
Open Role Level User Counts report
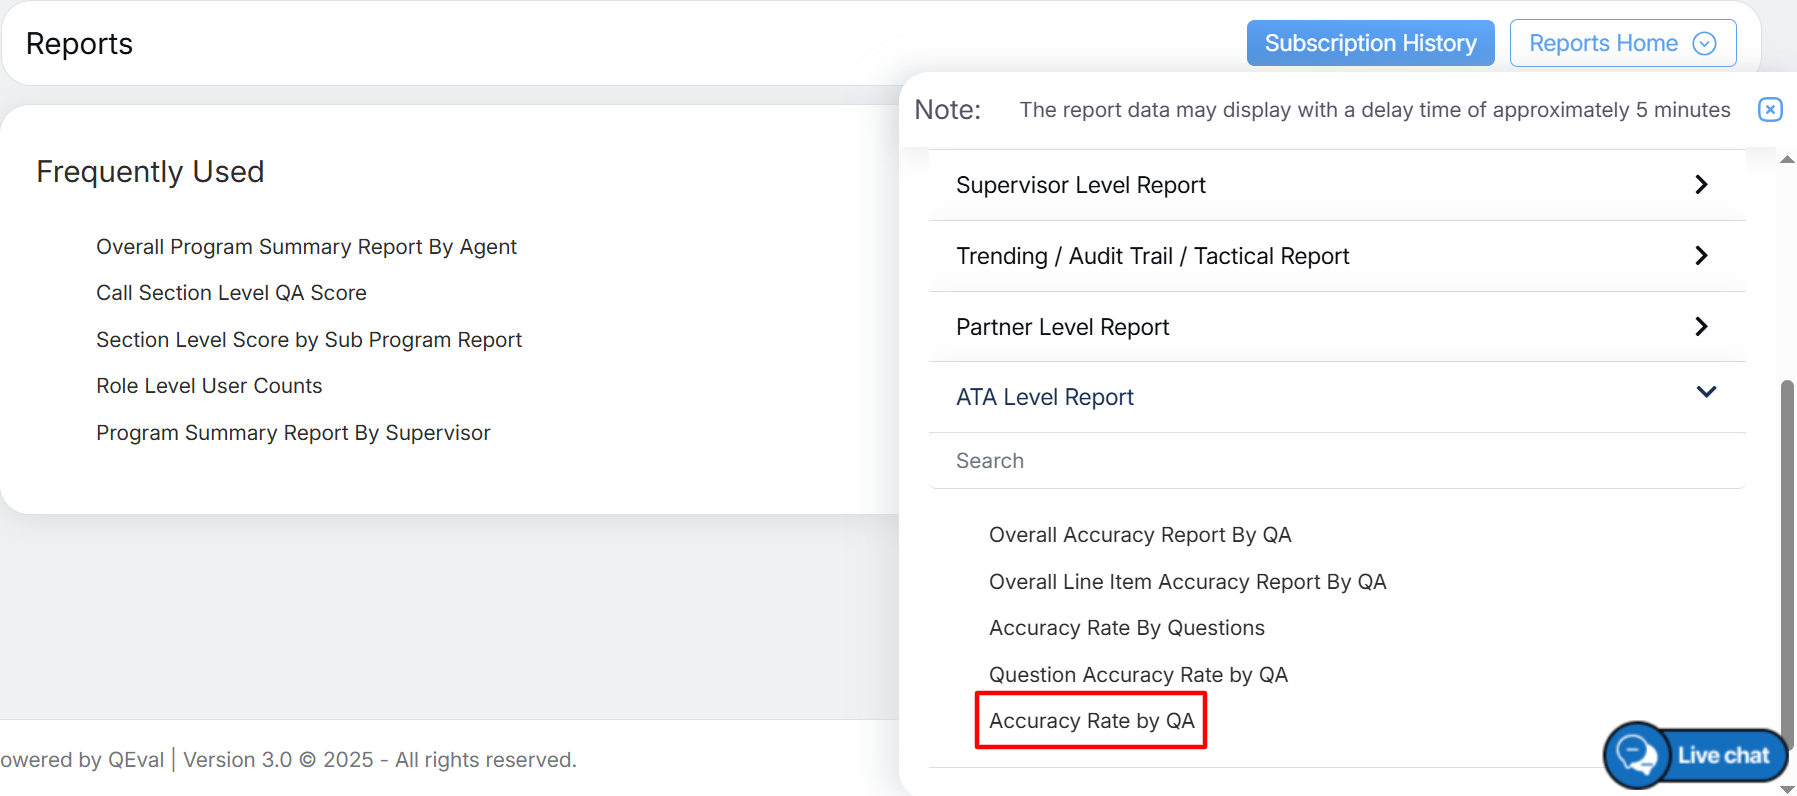(209, 386)
